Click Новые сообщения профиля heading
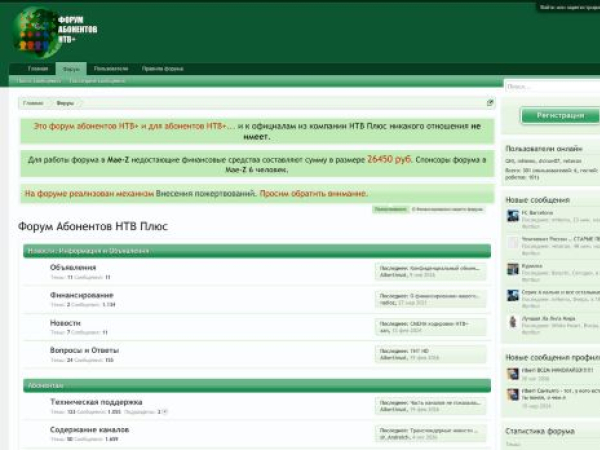Image resolution: width=600 pixels, height=450 pixels. [553, 357]
